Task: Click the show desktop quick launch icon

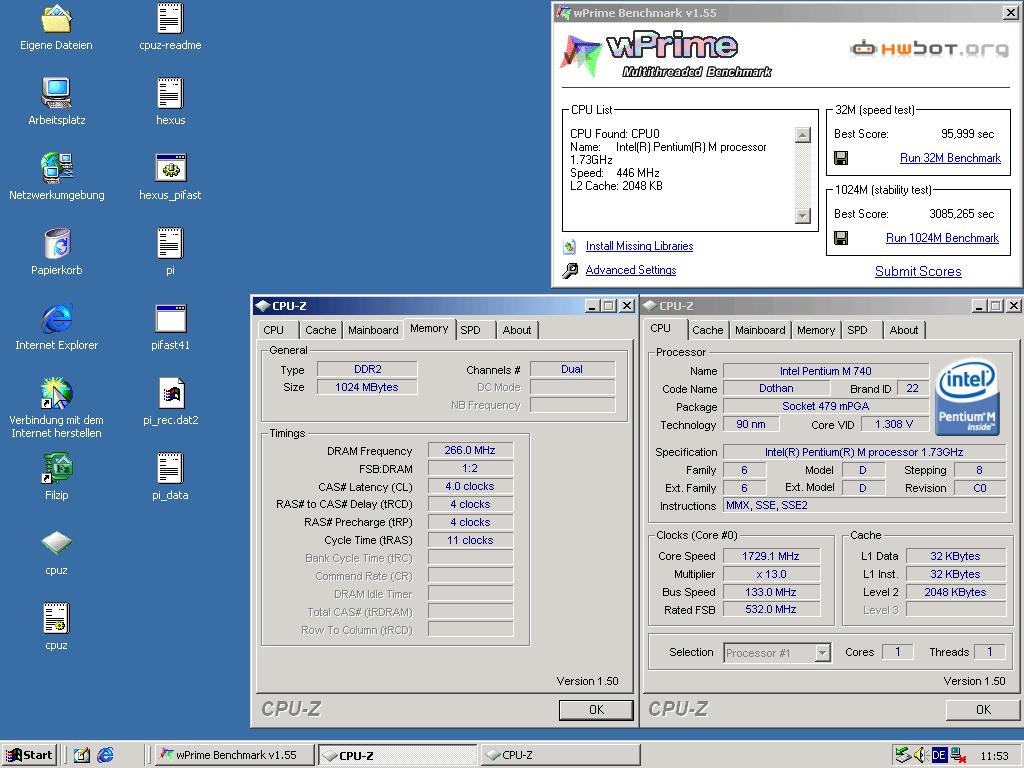Action: pyautogui.click(x=82, y=755)
